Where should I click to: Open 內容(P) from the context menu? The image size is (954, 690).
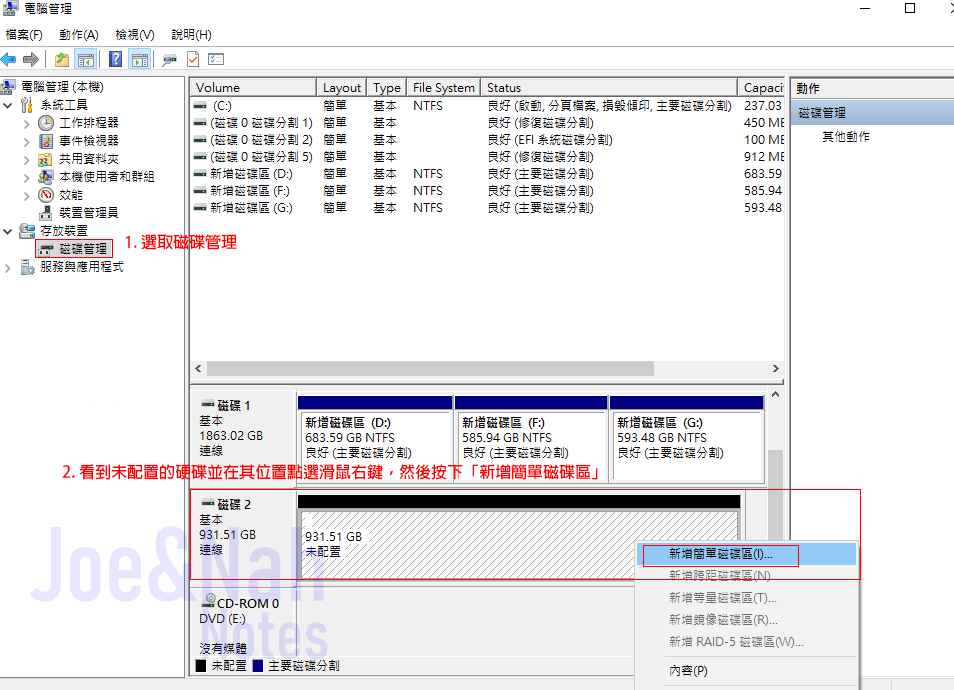click(690, 670)
